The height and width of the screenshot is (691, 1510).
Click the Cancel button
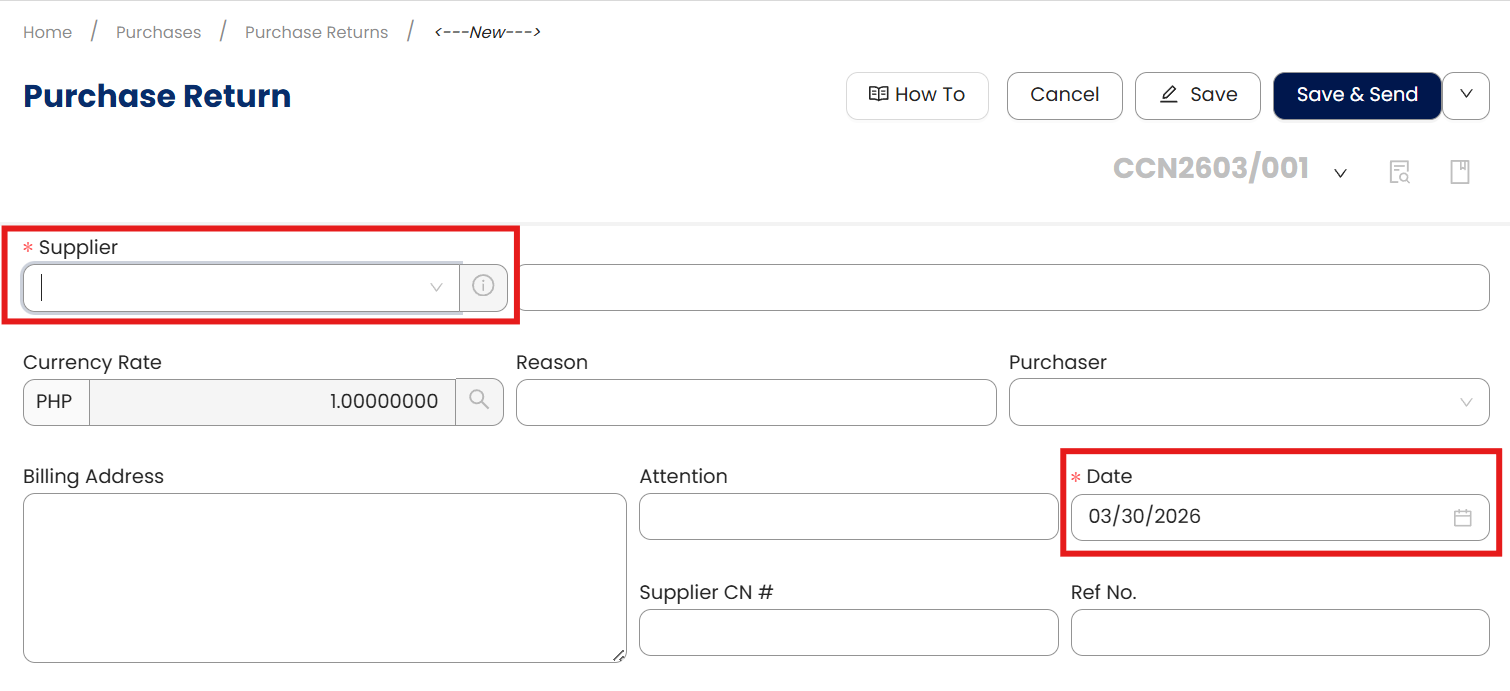pyautogui.click(x=1064, y=95)
